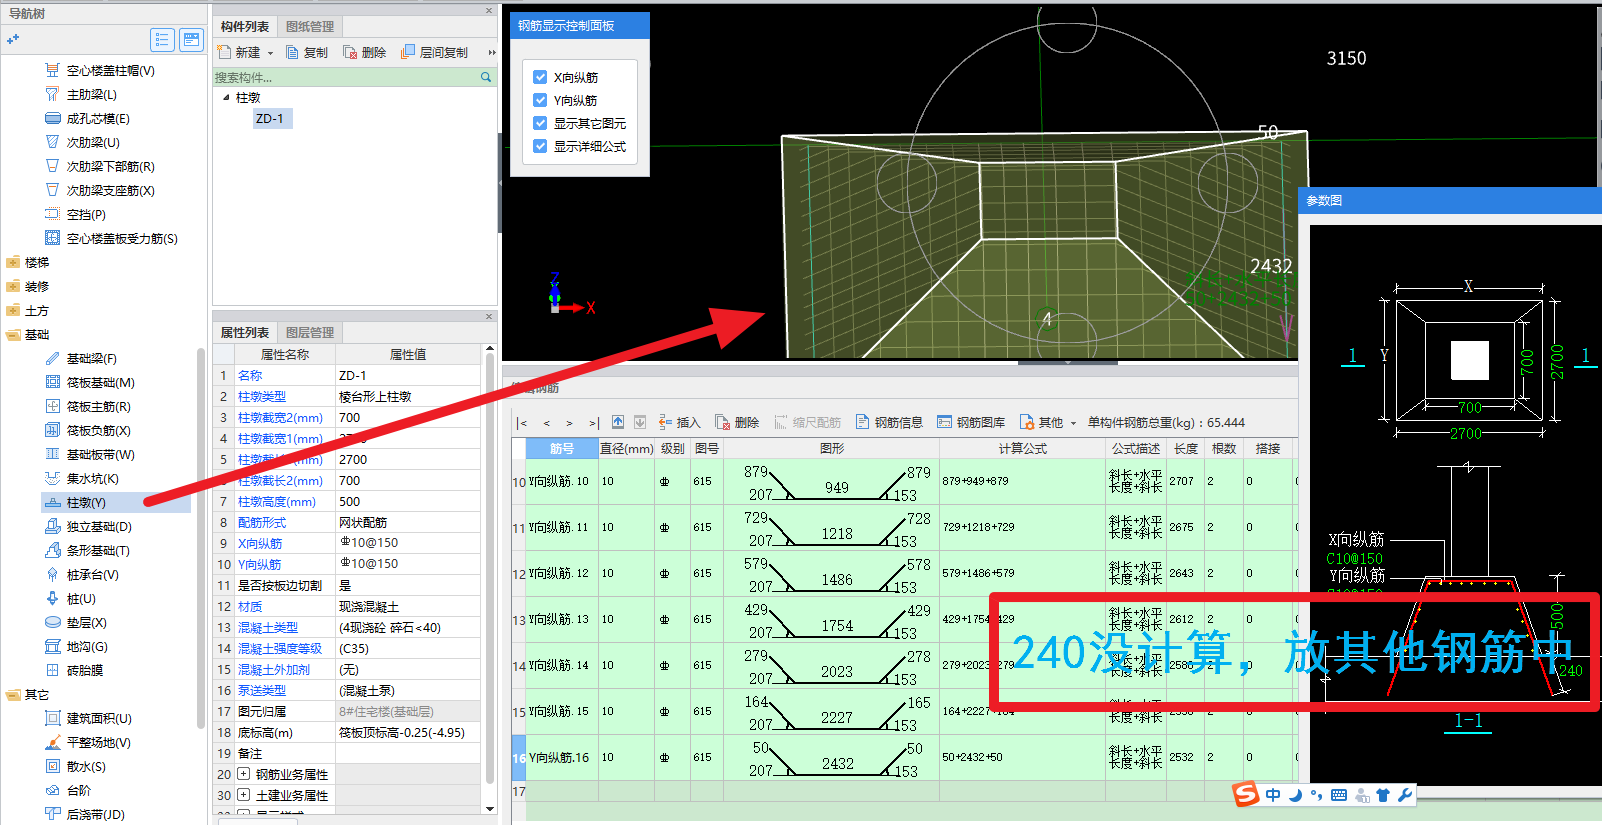The image size is (1602, 825).
Task: Click 层间复制 button
Action: click(434, 53)
